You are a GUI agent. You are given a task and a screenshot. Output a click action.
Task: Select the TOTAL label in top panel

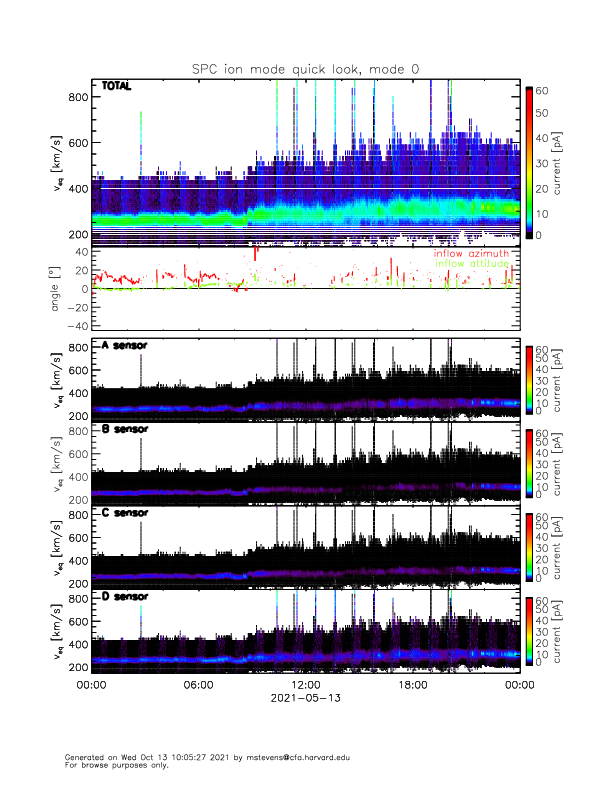click(117, 88)
